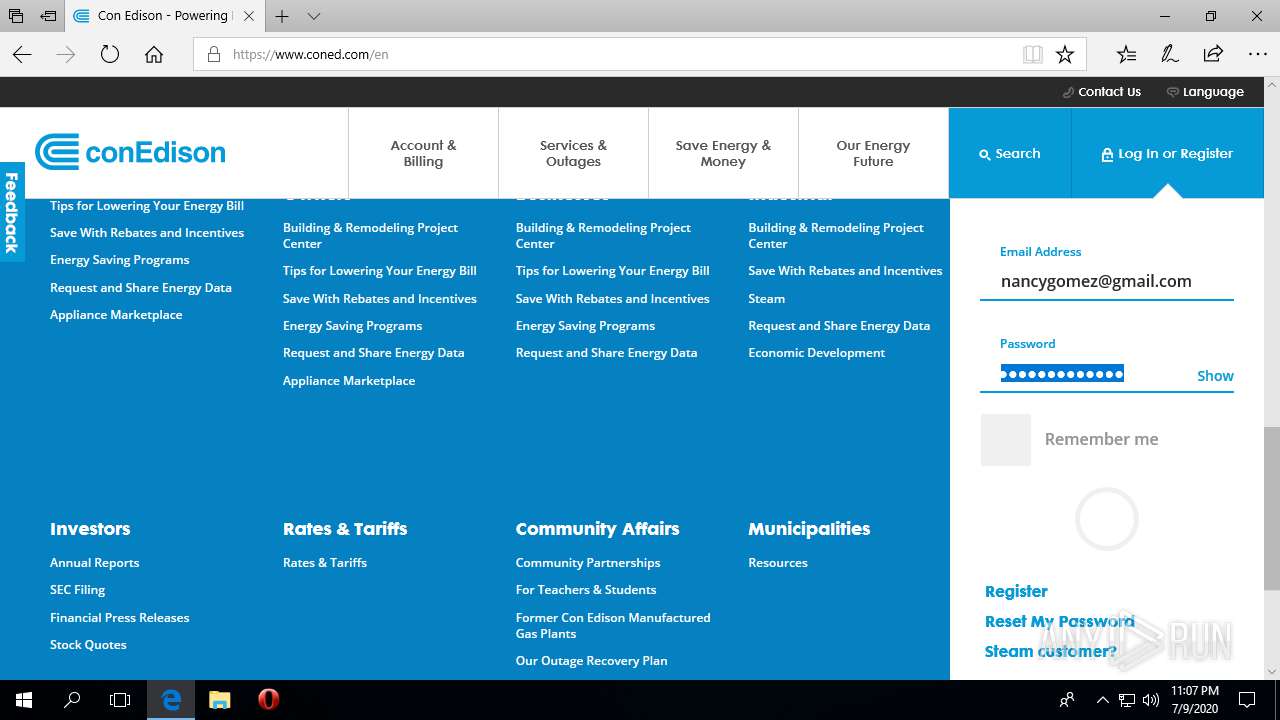Screen dimensions: 1280x720
Task: Show the password text
Action: [1215, 376]
